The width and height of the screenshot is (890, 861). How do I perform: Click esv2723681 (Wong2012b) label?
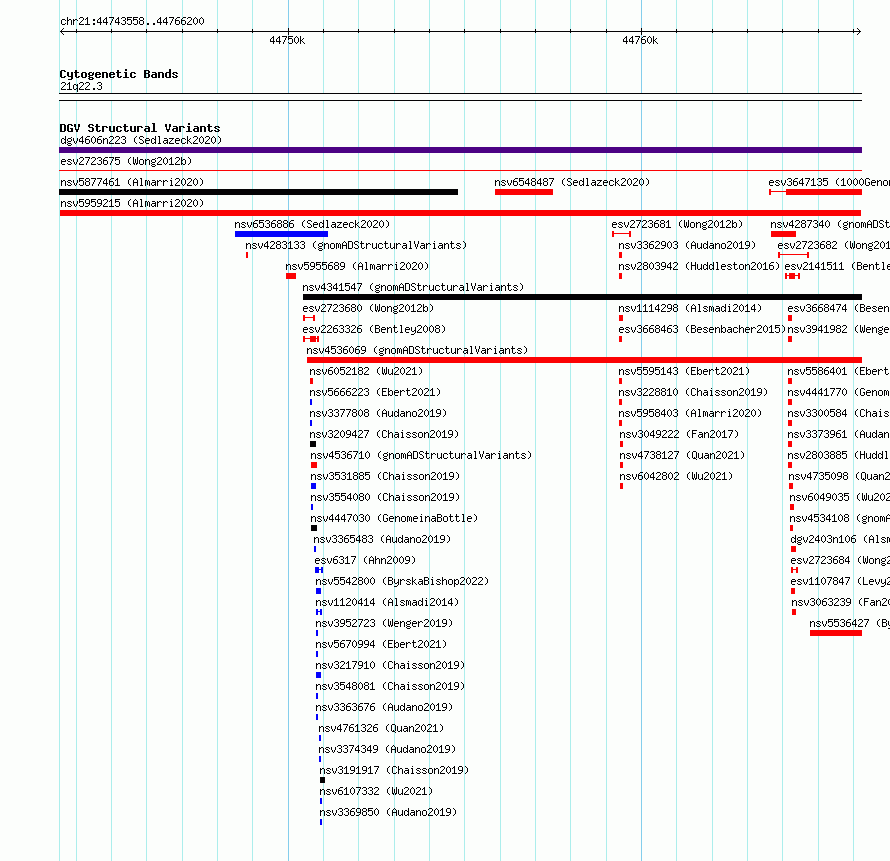click(677, 224)
